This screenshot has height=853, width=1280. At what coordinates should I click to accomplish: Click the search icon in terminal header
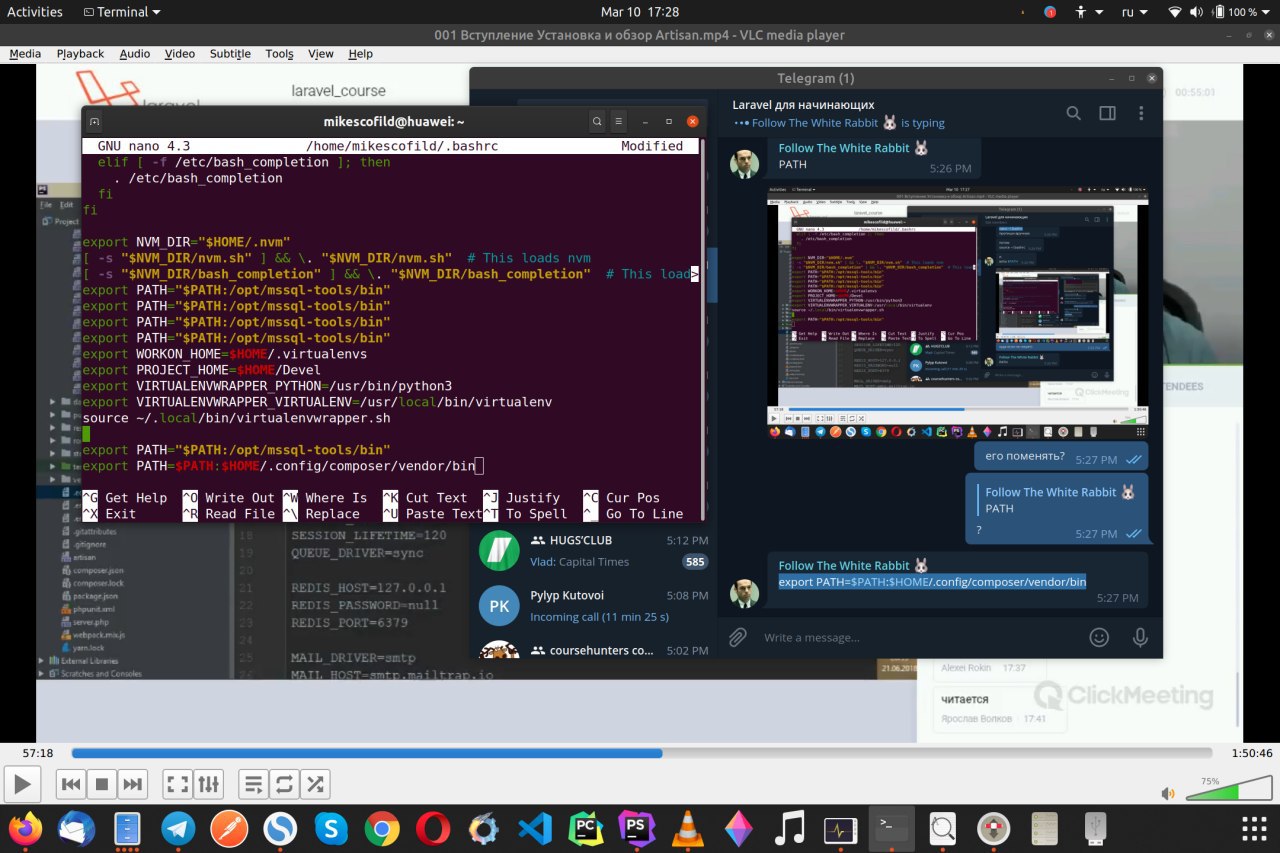(597, 121)
